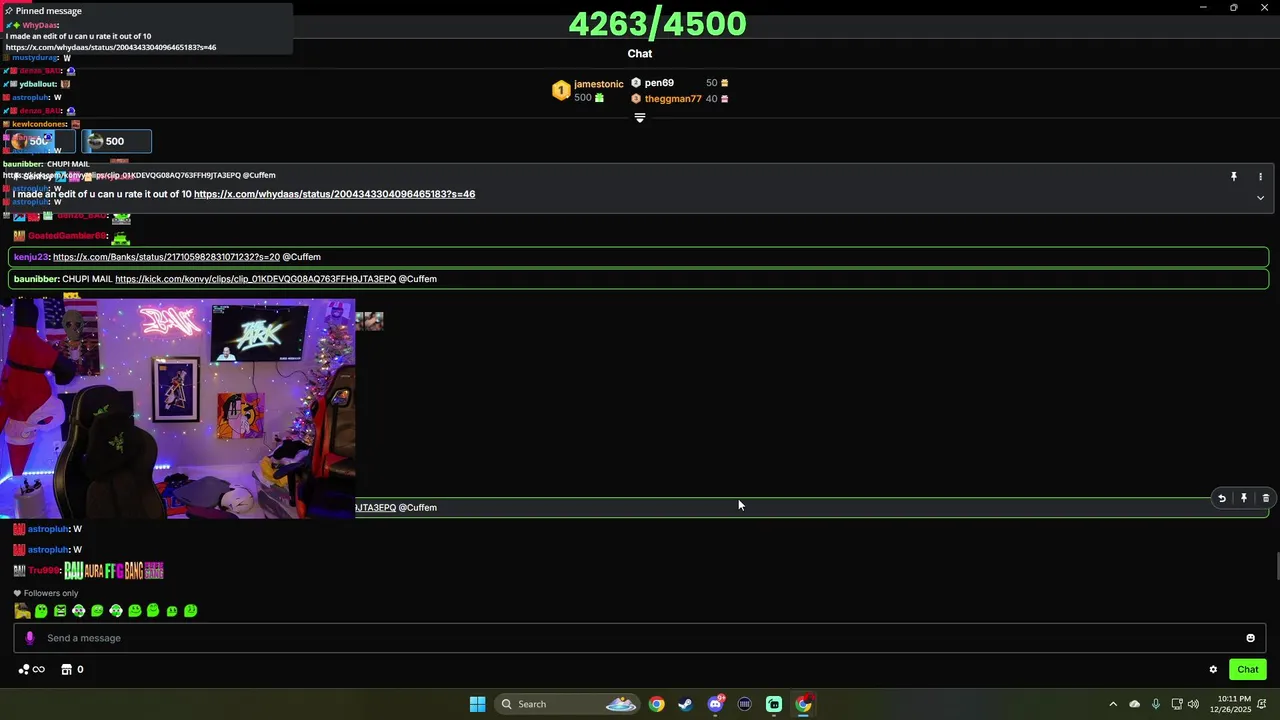
Task: Open Steam from the taskbar
Action: (x=685, y=704)
